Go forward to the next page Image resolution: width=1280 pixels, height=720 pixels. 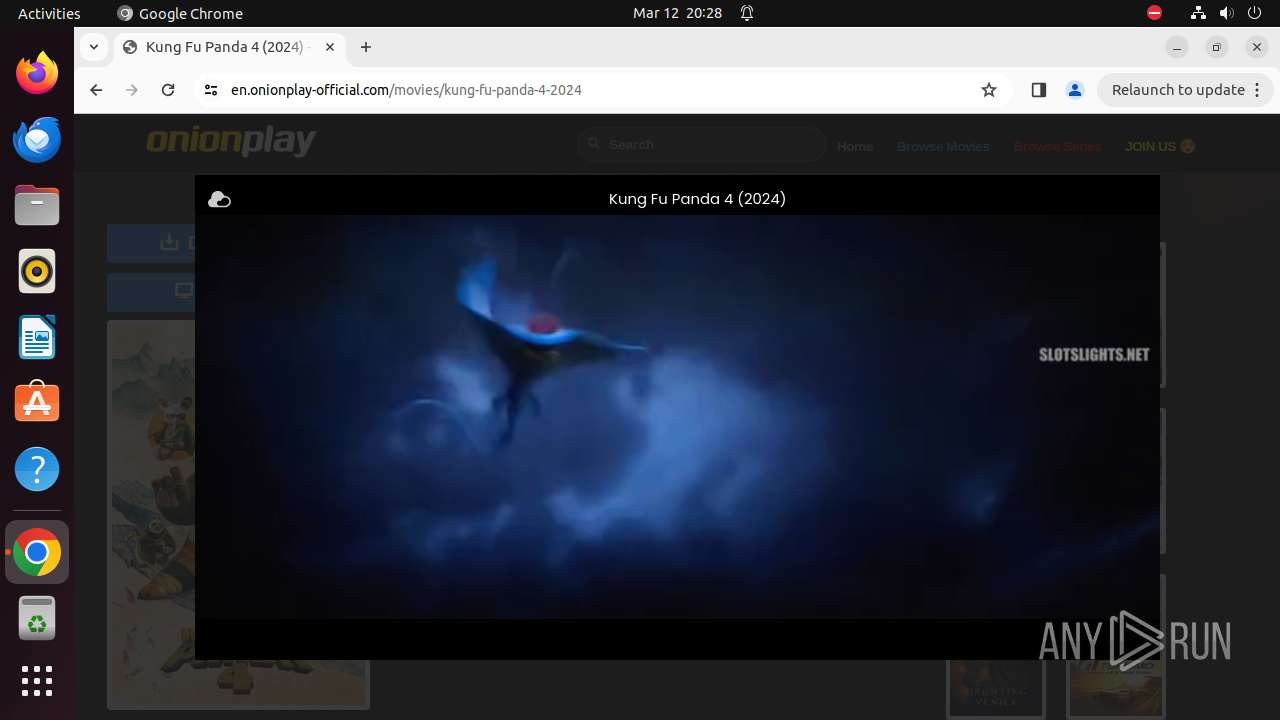click(x=132, y=90)
